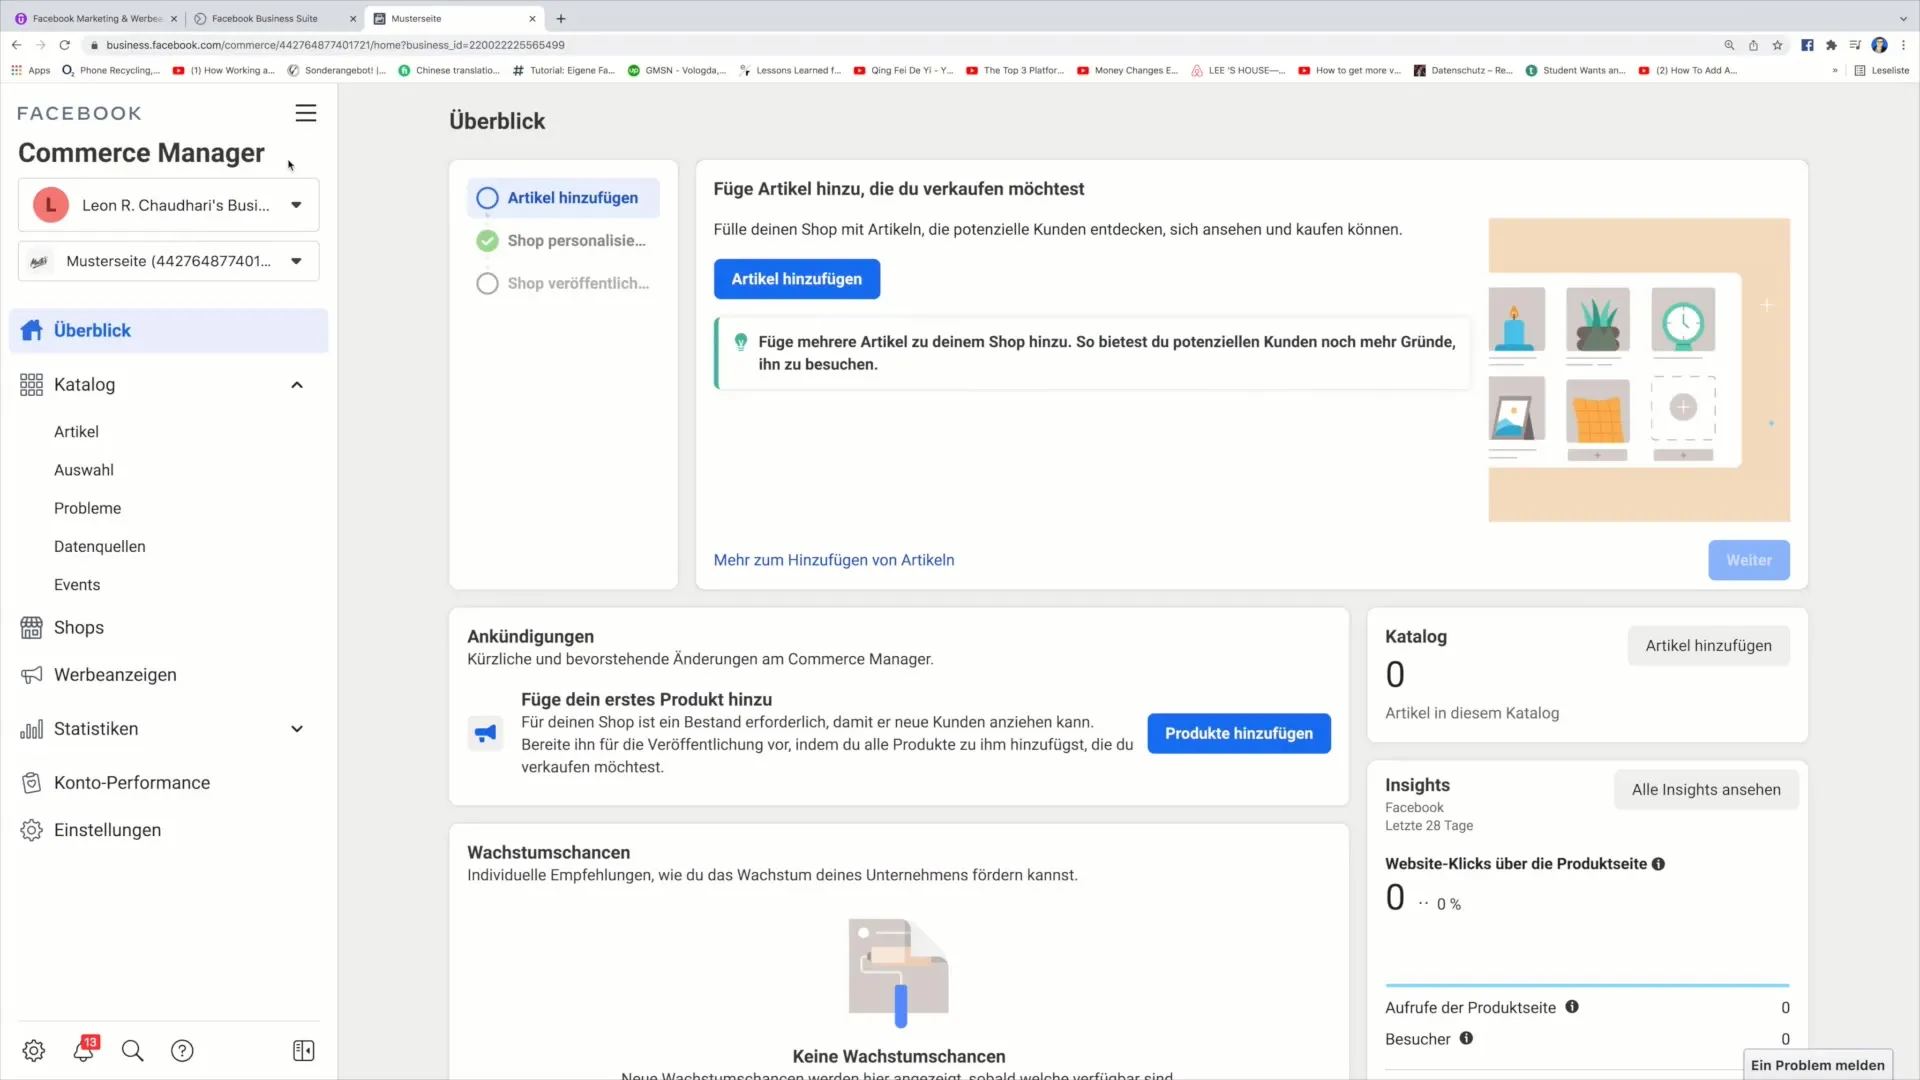The height and width of the screenshot is (1080, 1920).
Task: Click the Konto-Performance clipboard icon
Action: click(32, 783)
